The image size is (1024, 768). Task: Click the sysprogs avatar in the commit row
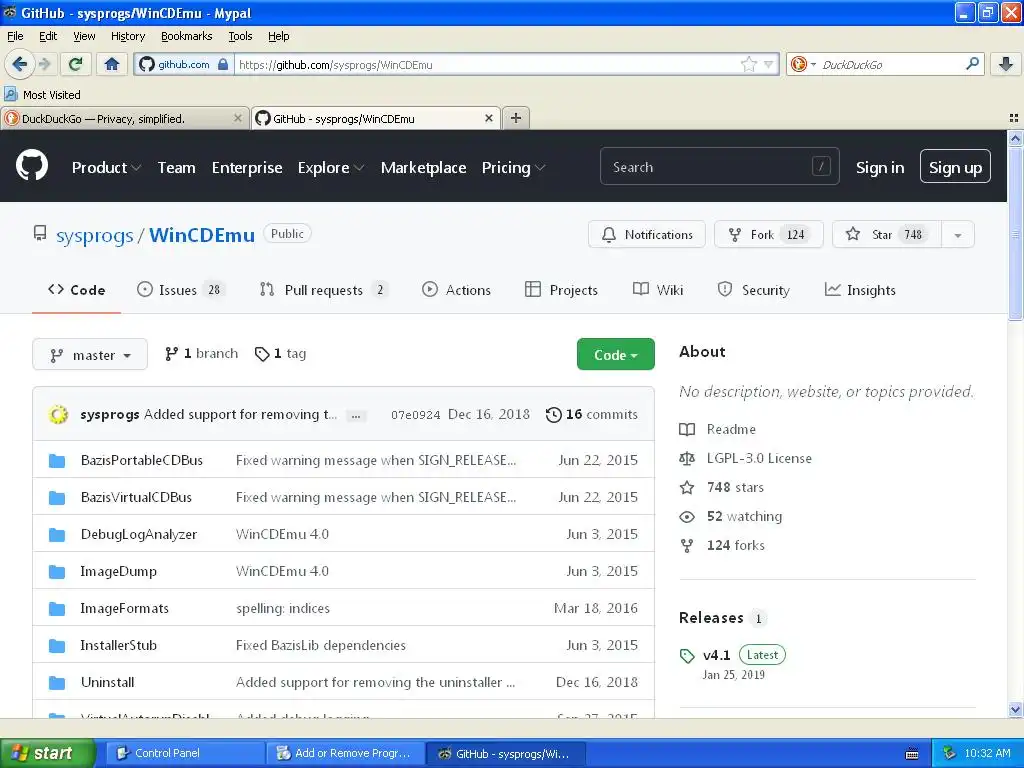[58, 414]
